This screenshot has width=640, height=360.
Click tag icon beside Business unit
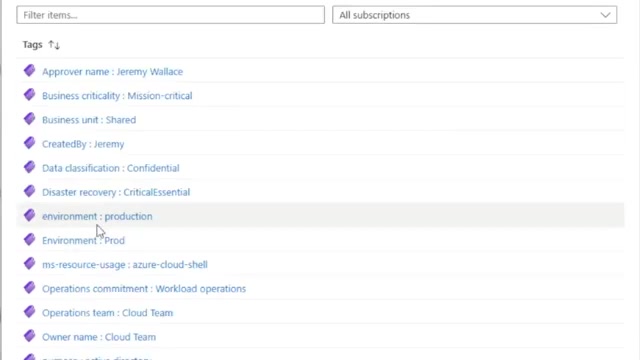click(x=29, y=119)
